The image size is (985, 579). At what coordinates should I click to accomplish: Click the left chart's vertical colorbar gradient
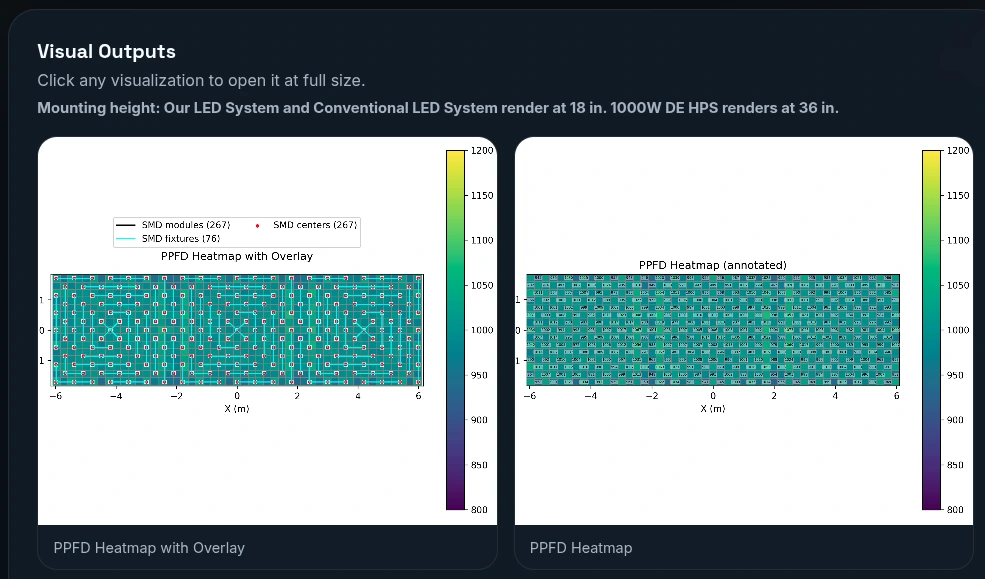(x=455, y=330)
